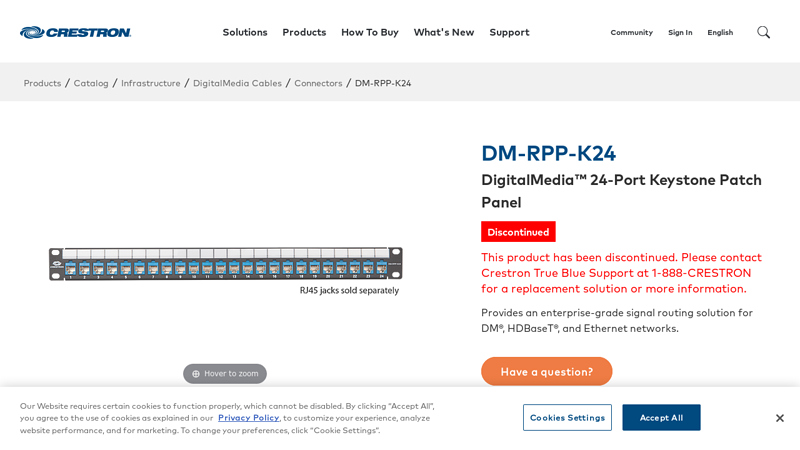Go to DigitalMedia Cables breadcrumb
Screen dimensions: 800x450
point(237,83)
